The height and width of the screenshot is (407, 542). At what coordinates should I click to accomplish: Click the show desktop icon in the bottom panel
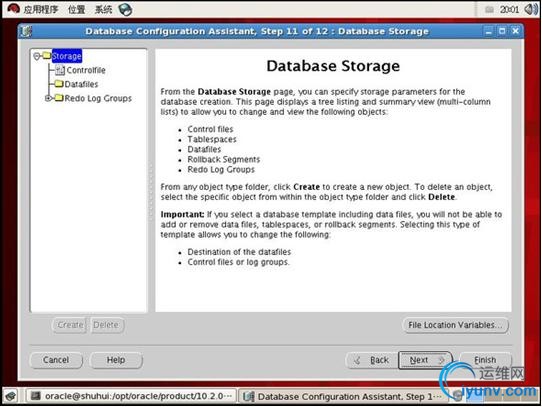[x=11, y=396]
